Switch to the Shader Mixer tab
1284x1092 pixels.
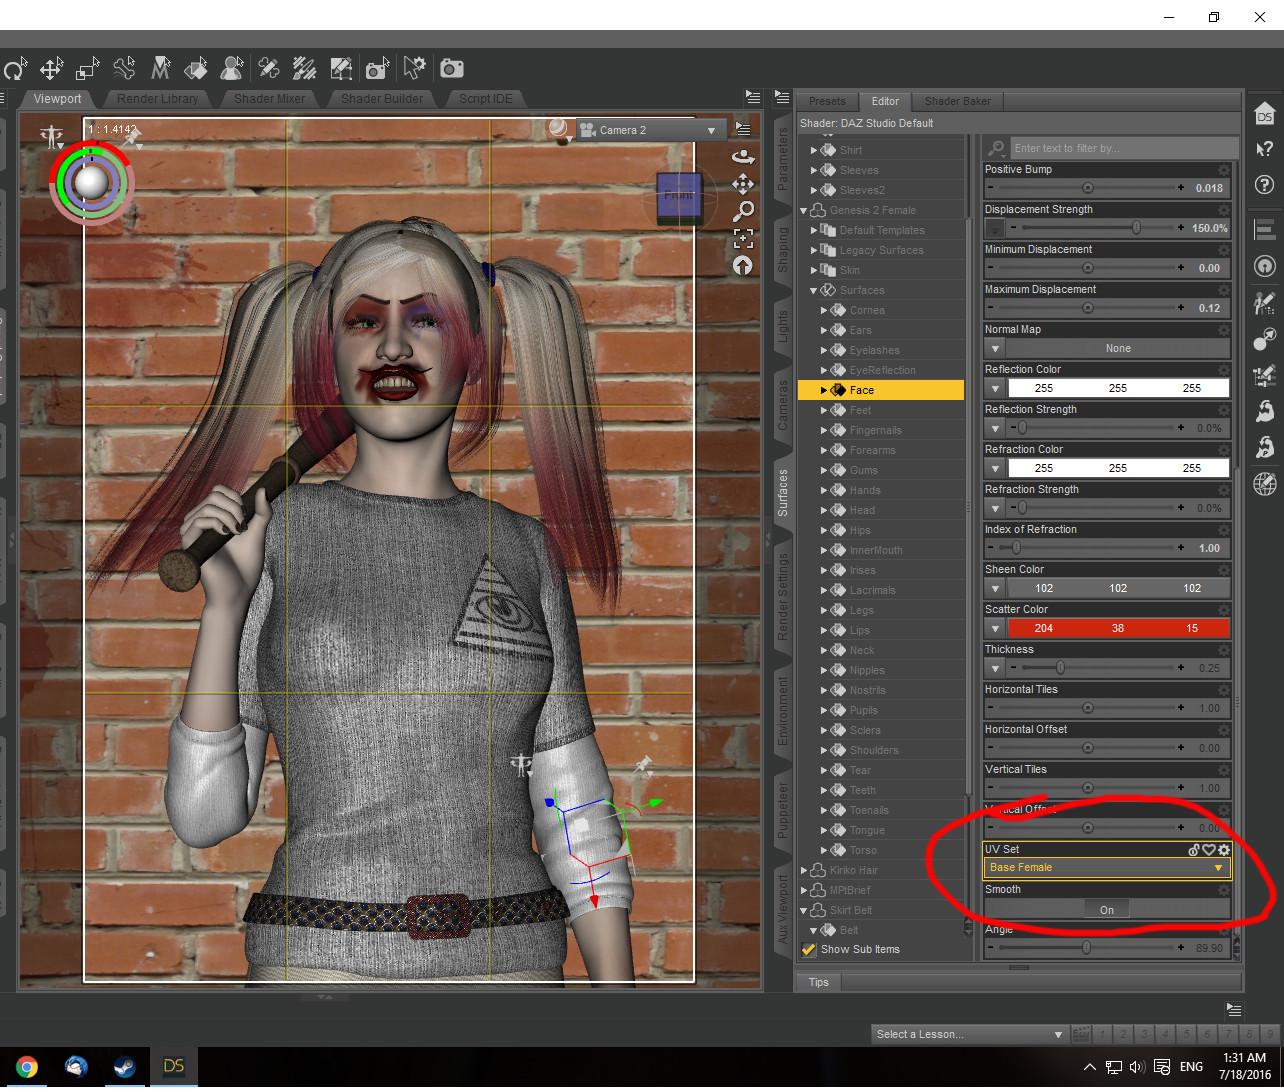[x=269, y=98]
